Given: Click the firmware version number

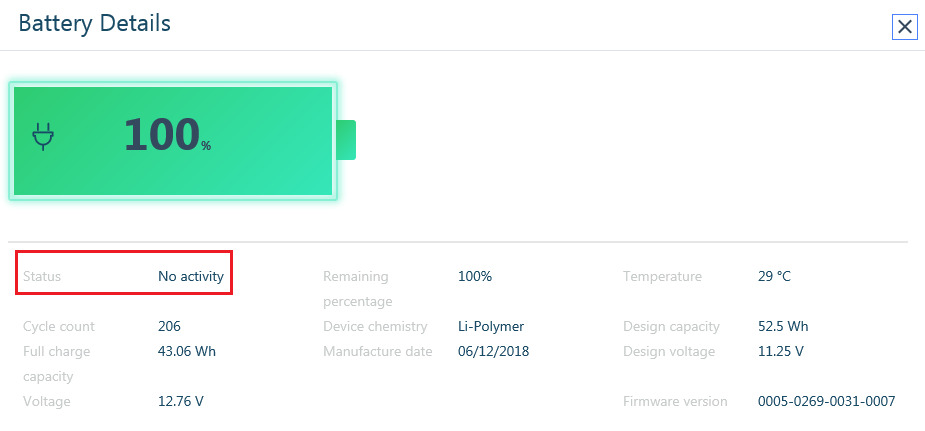Looking at the screenshot, I should (x=826, y=402).
